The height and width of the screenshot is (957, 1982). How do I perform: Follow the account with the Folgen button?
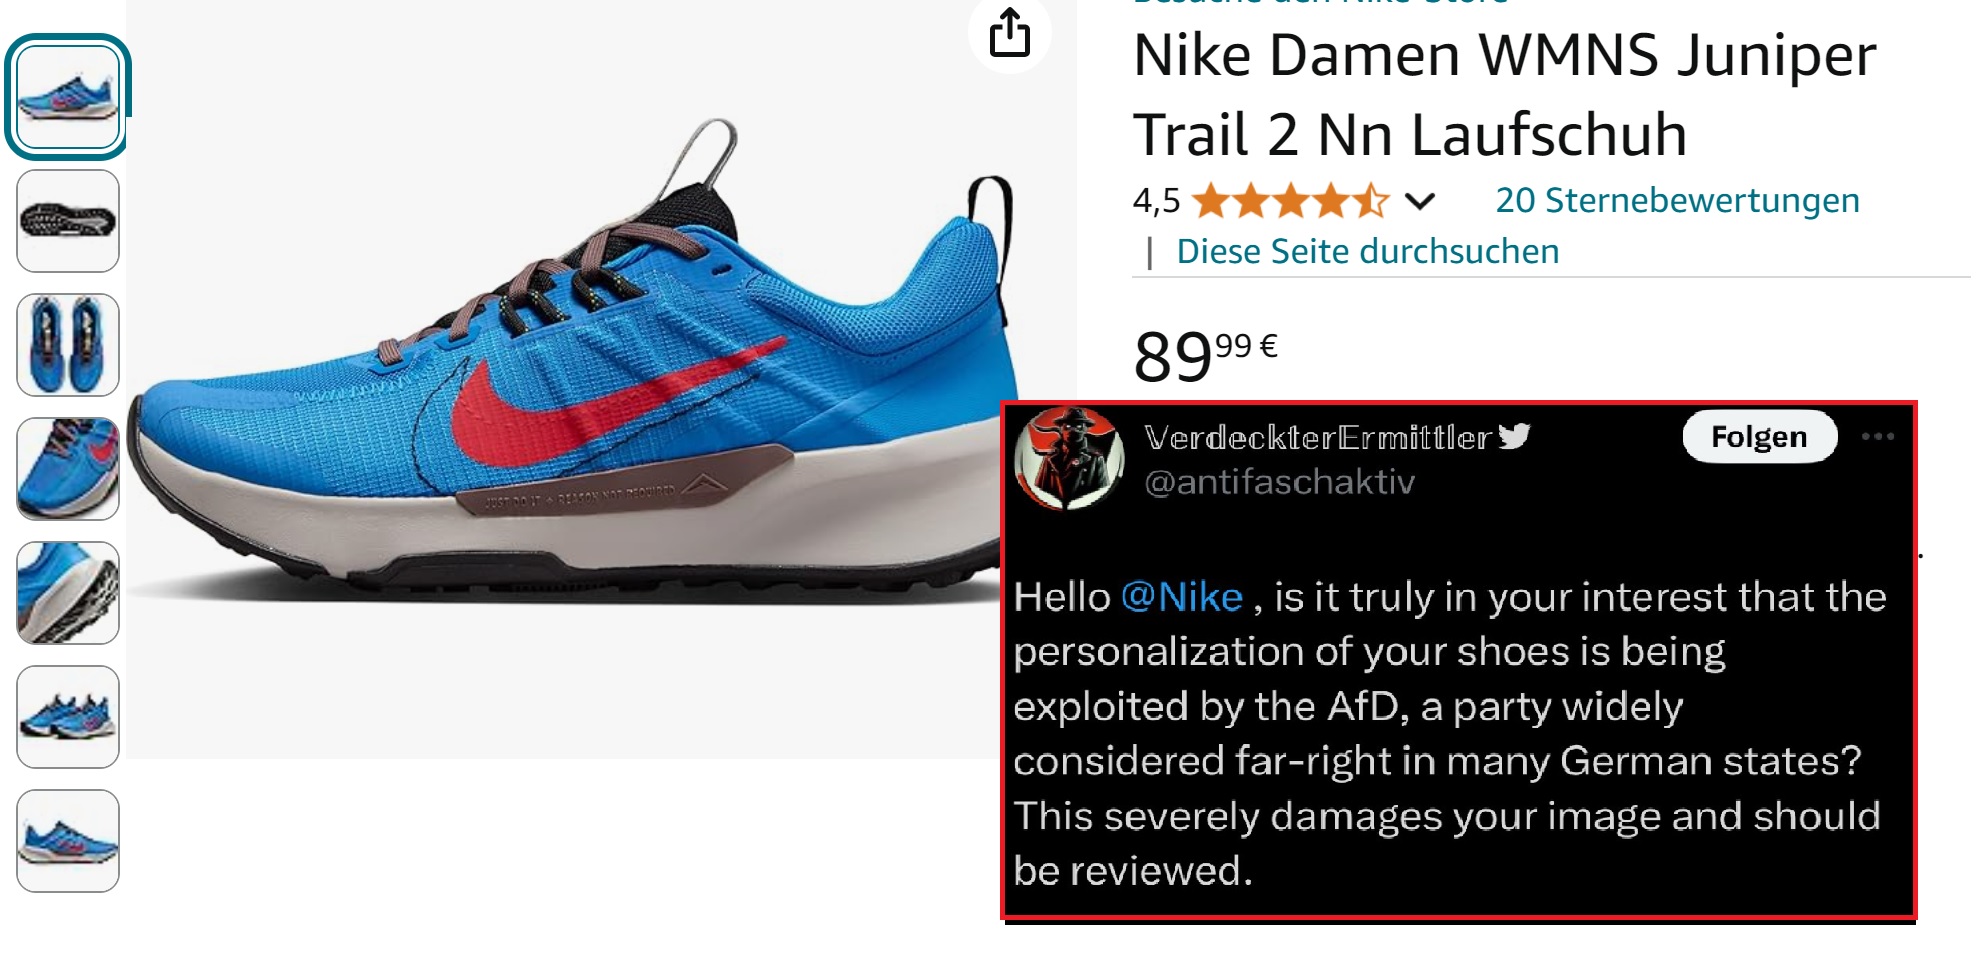pos(1759,436)
